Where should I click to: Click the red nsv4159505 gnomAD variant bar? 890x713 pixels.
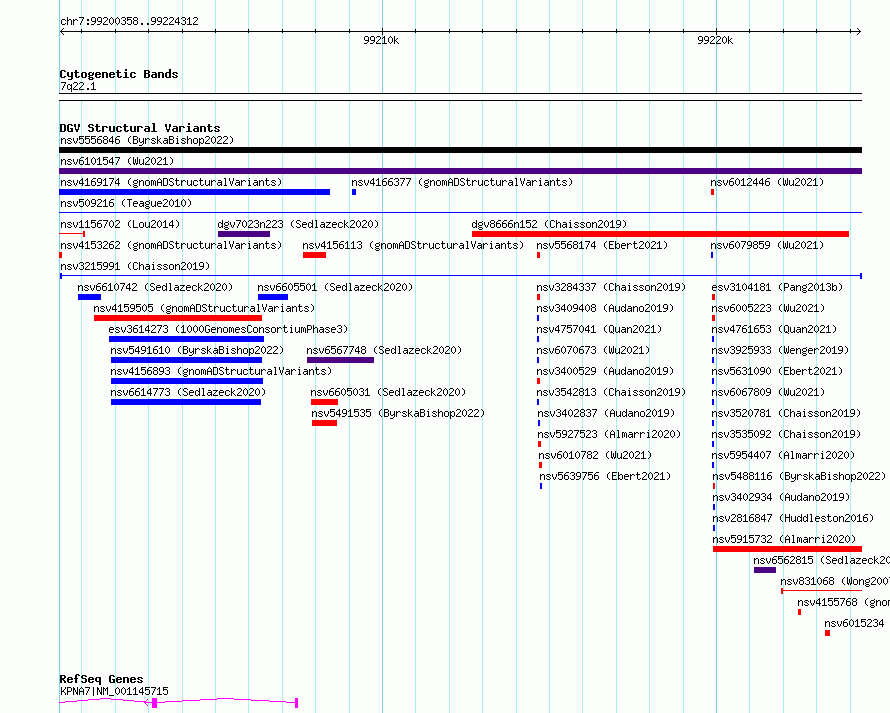[178, 318]
